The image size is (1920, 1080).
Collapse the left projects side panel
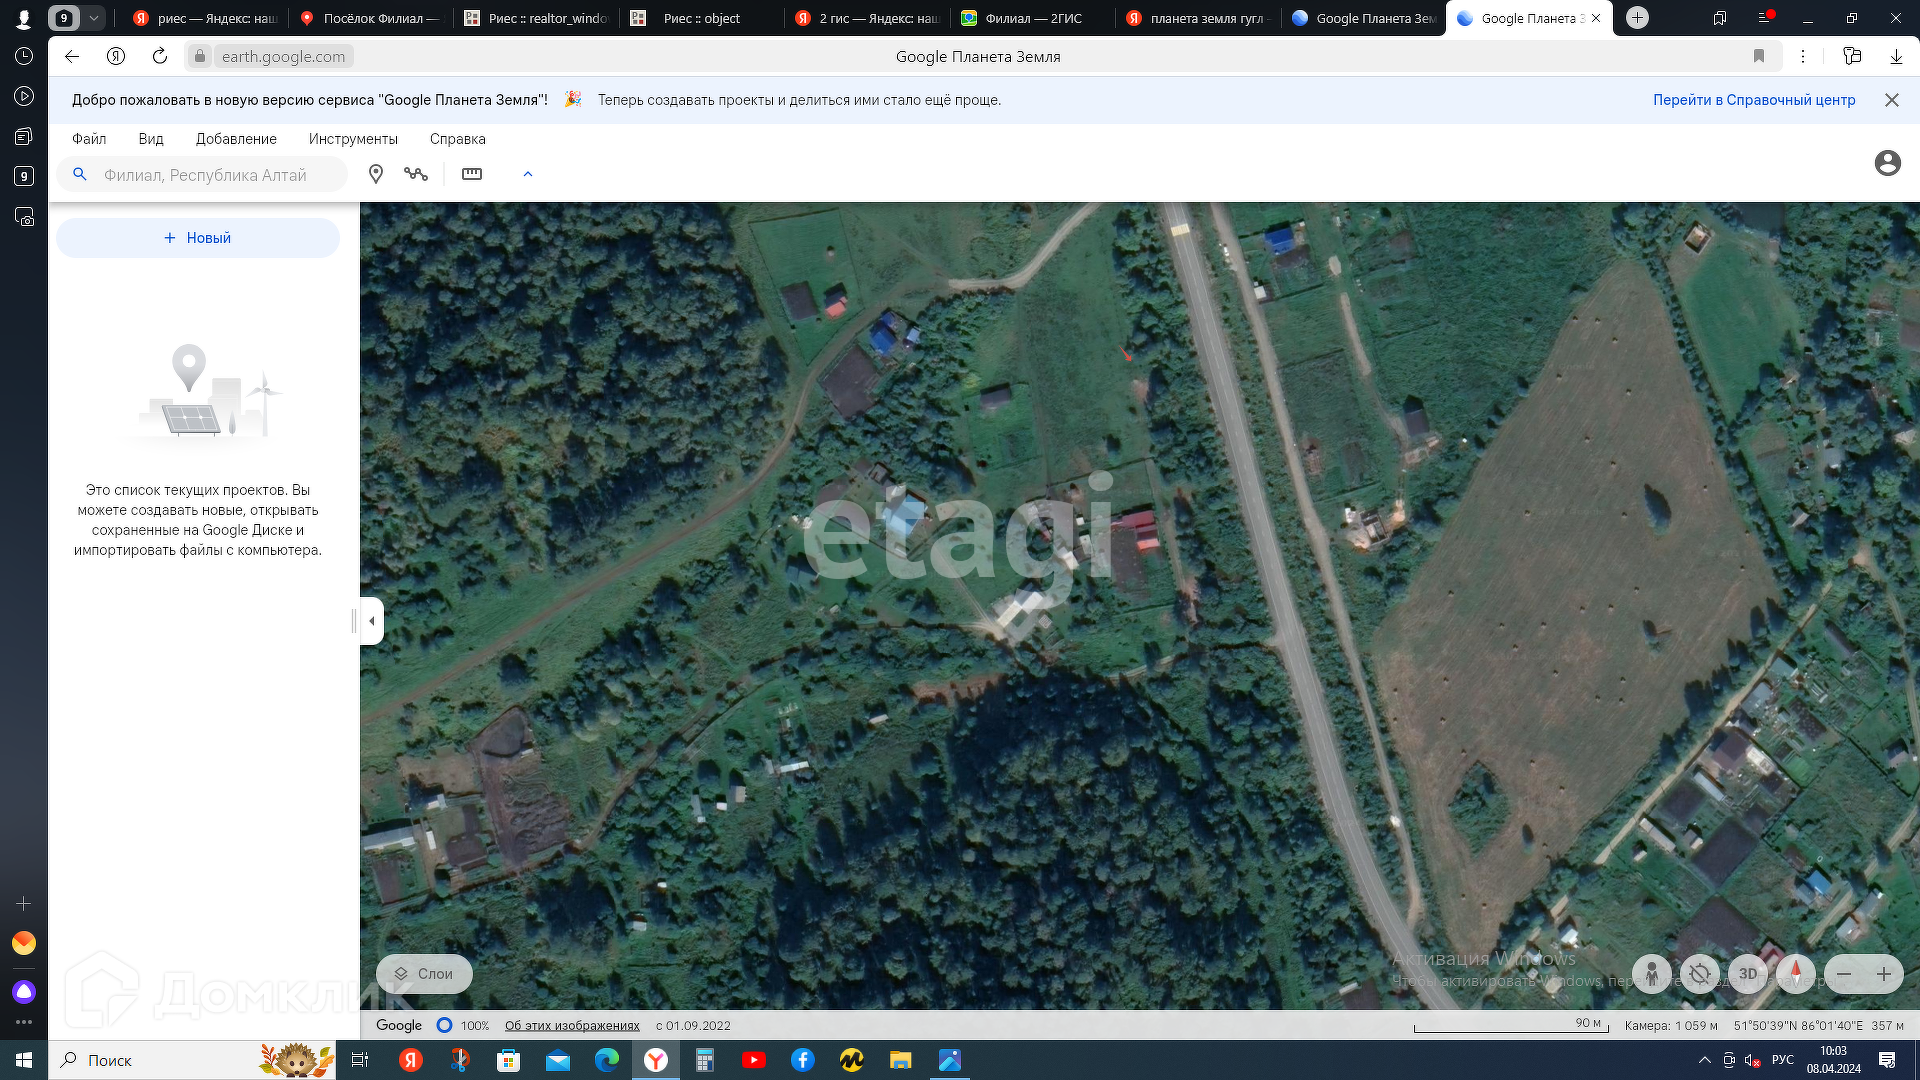click(x=372, y=621)
